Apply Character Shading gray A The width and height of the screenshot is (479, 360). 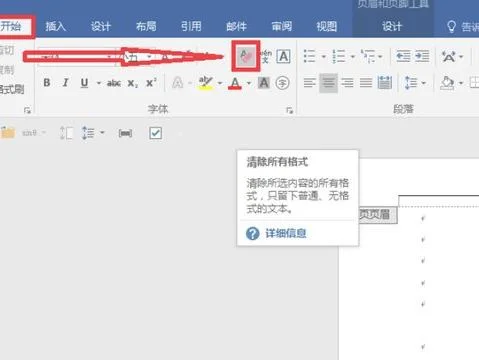[x=264, y=83]
